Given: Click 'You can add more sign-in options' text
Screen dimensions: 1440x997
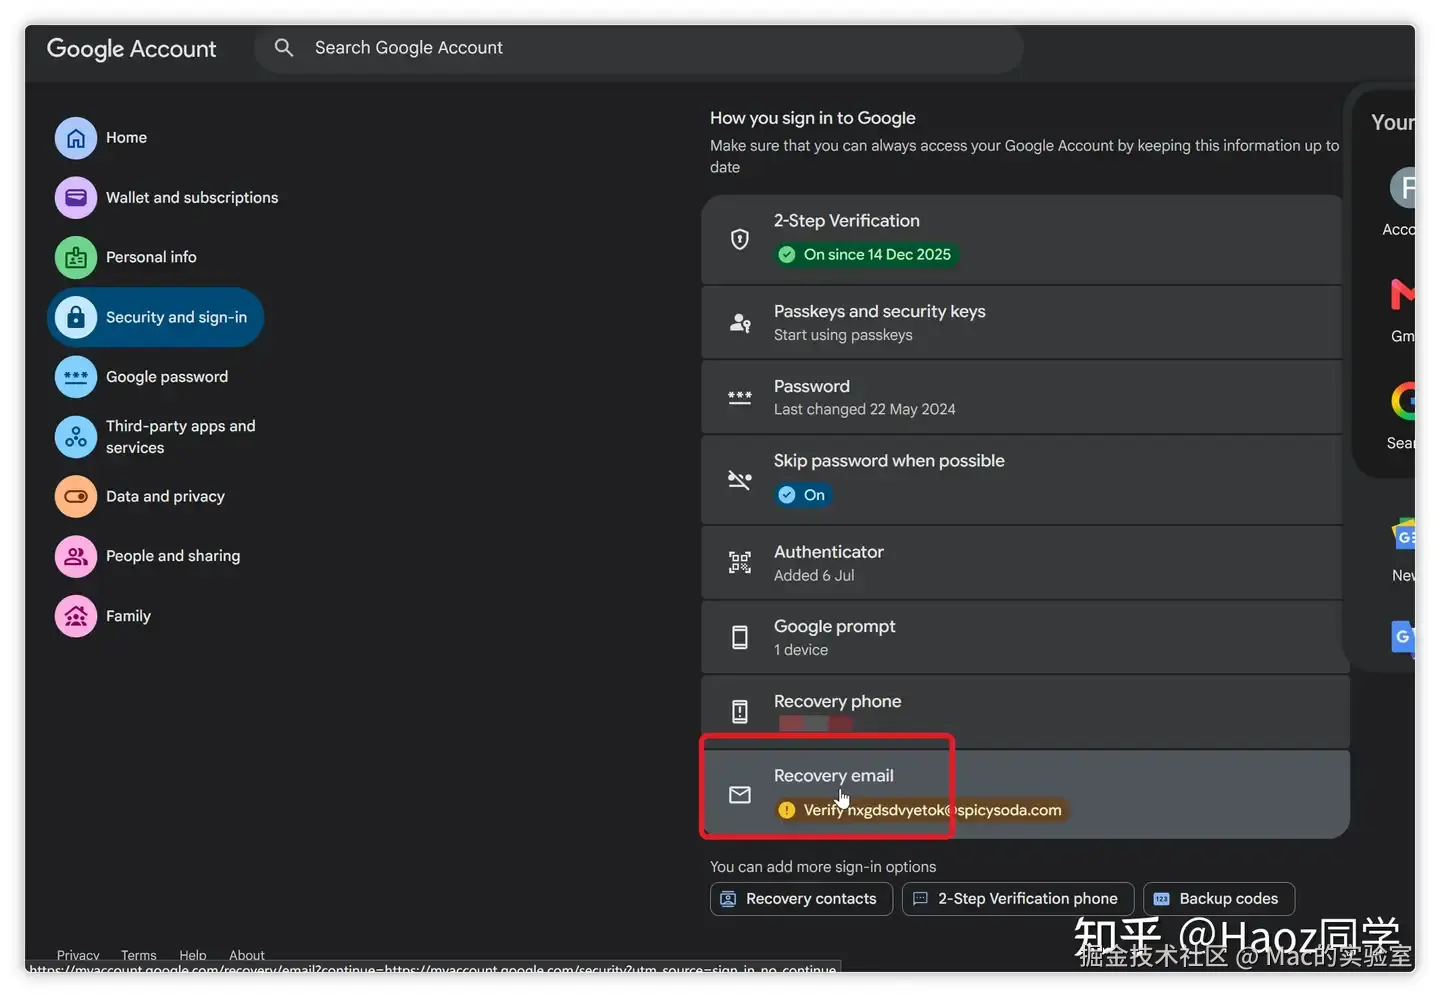Looking at the screenshot, I should [823, 867].
